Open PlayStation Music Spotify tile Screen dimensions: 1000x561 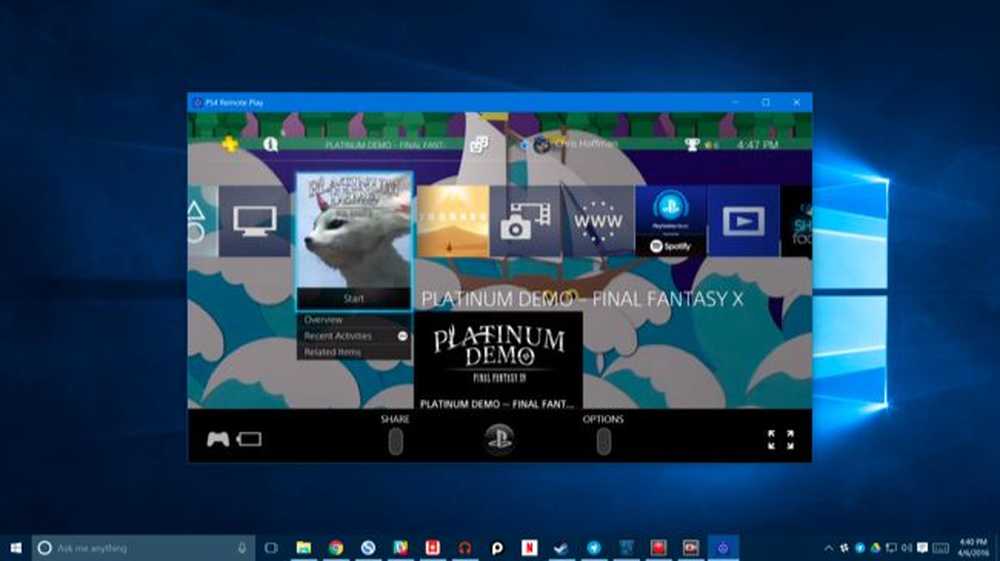(x=671, y=221)
